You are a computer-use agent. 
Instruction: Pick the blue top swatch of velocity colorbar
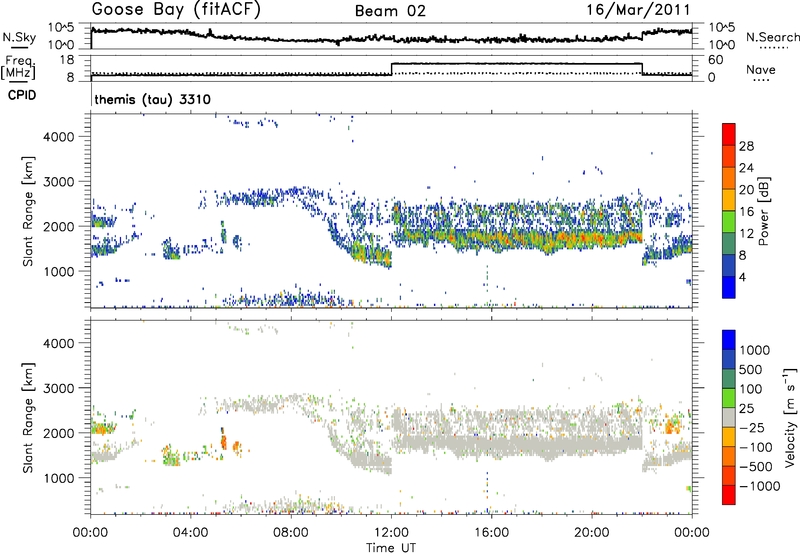[729, 340]
